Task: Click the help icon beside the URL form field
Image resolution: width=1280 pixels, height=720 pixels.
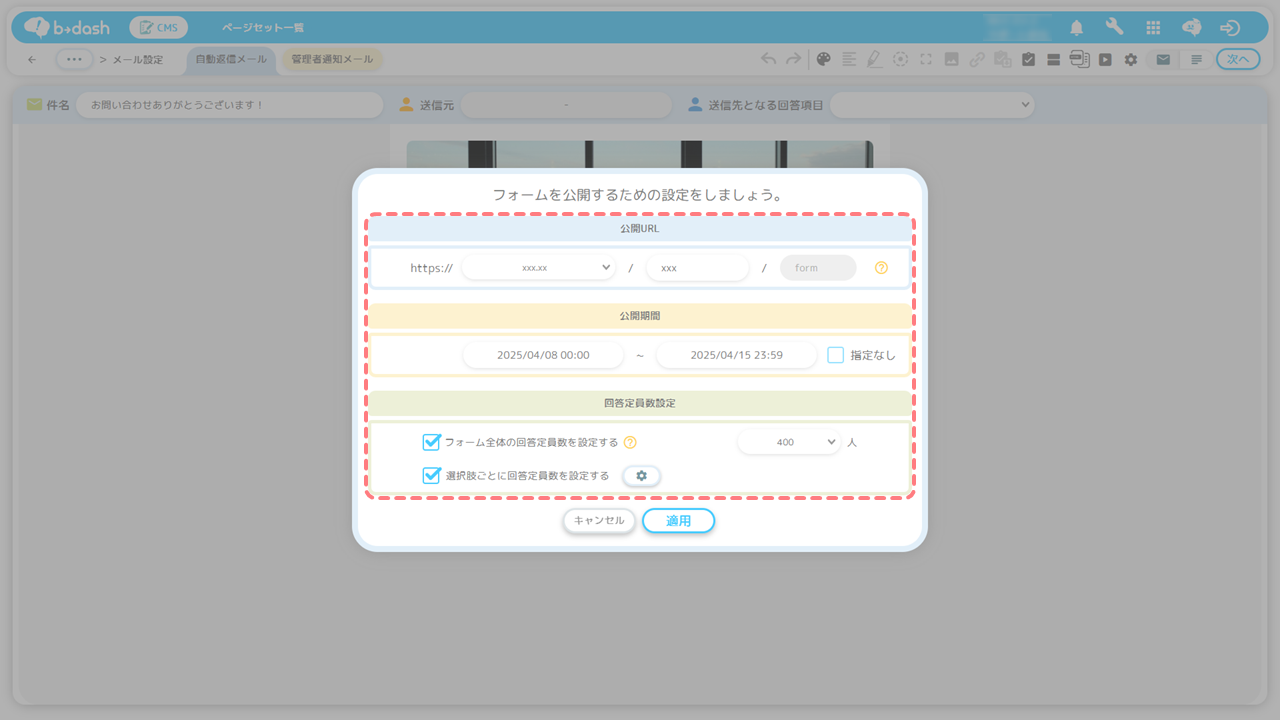Action: pos(881,268)
